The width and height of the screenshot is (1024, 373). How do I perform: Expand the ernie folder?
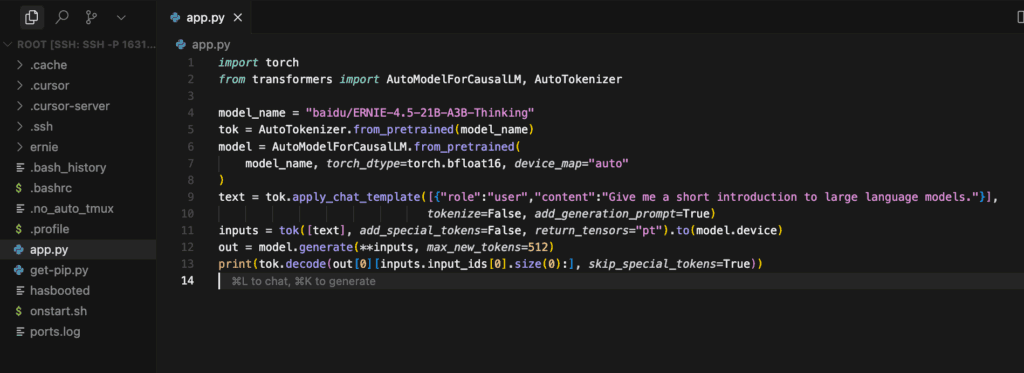click(x=78, y=147)
